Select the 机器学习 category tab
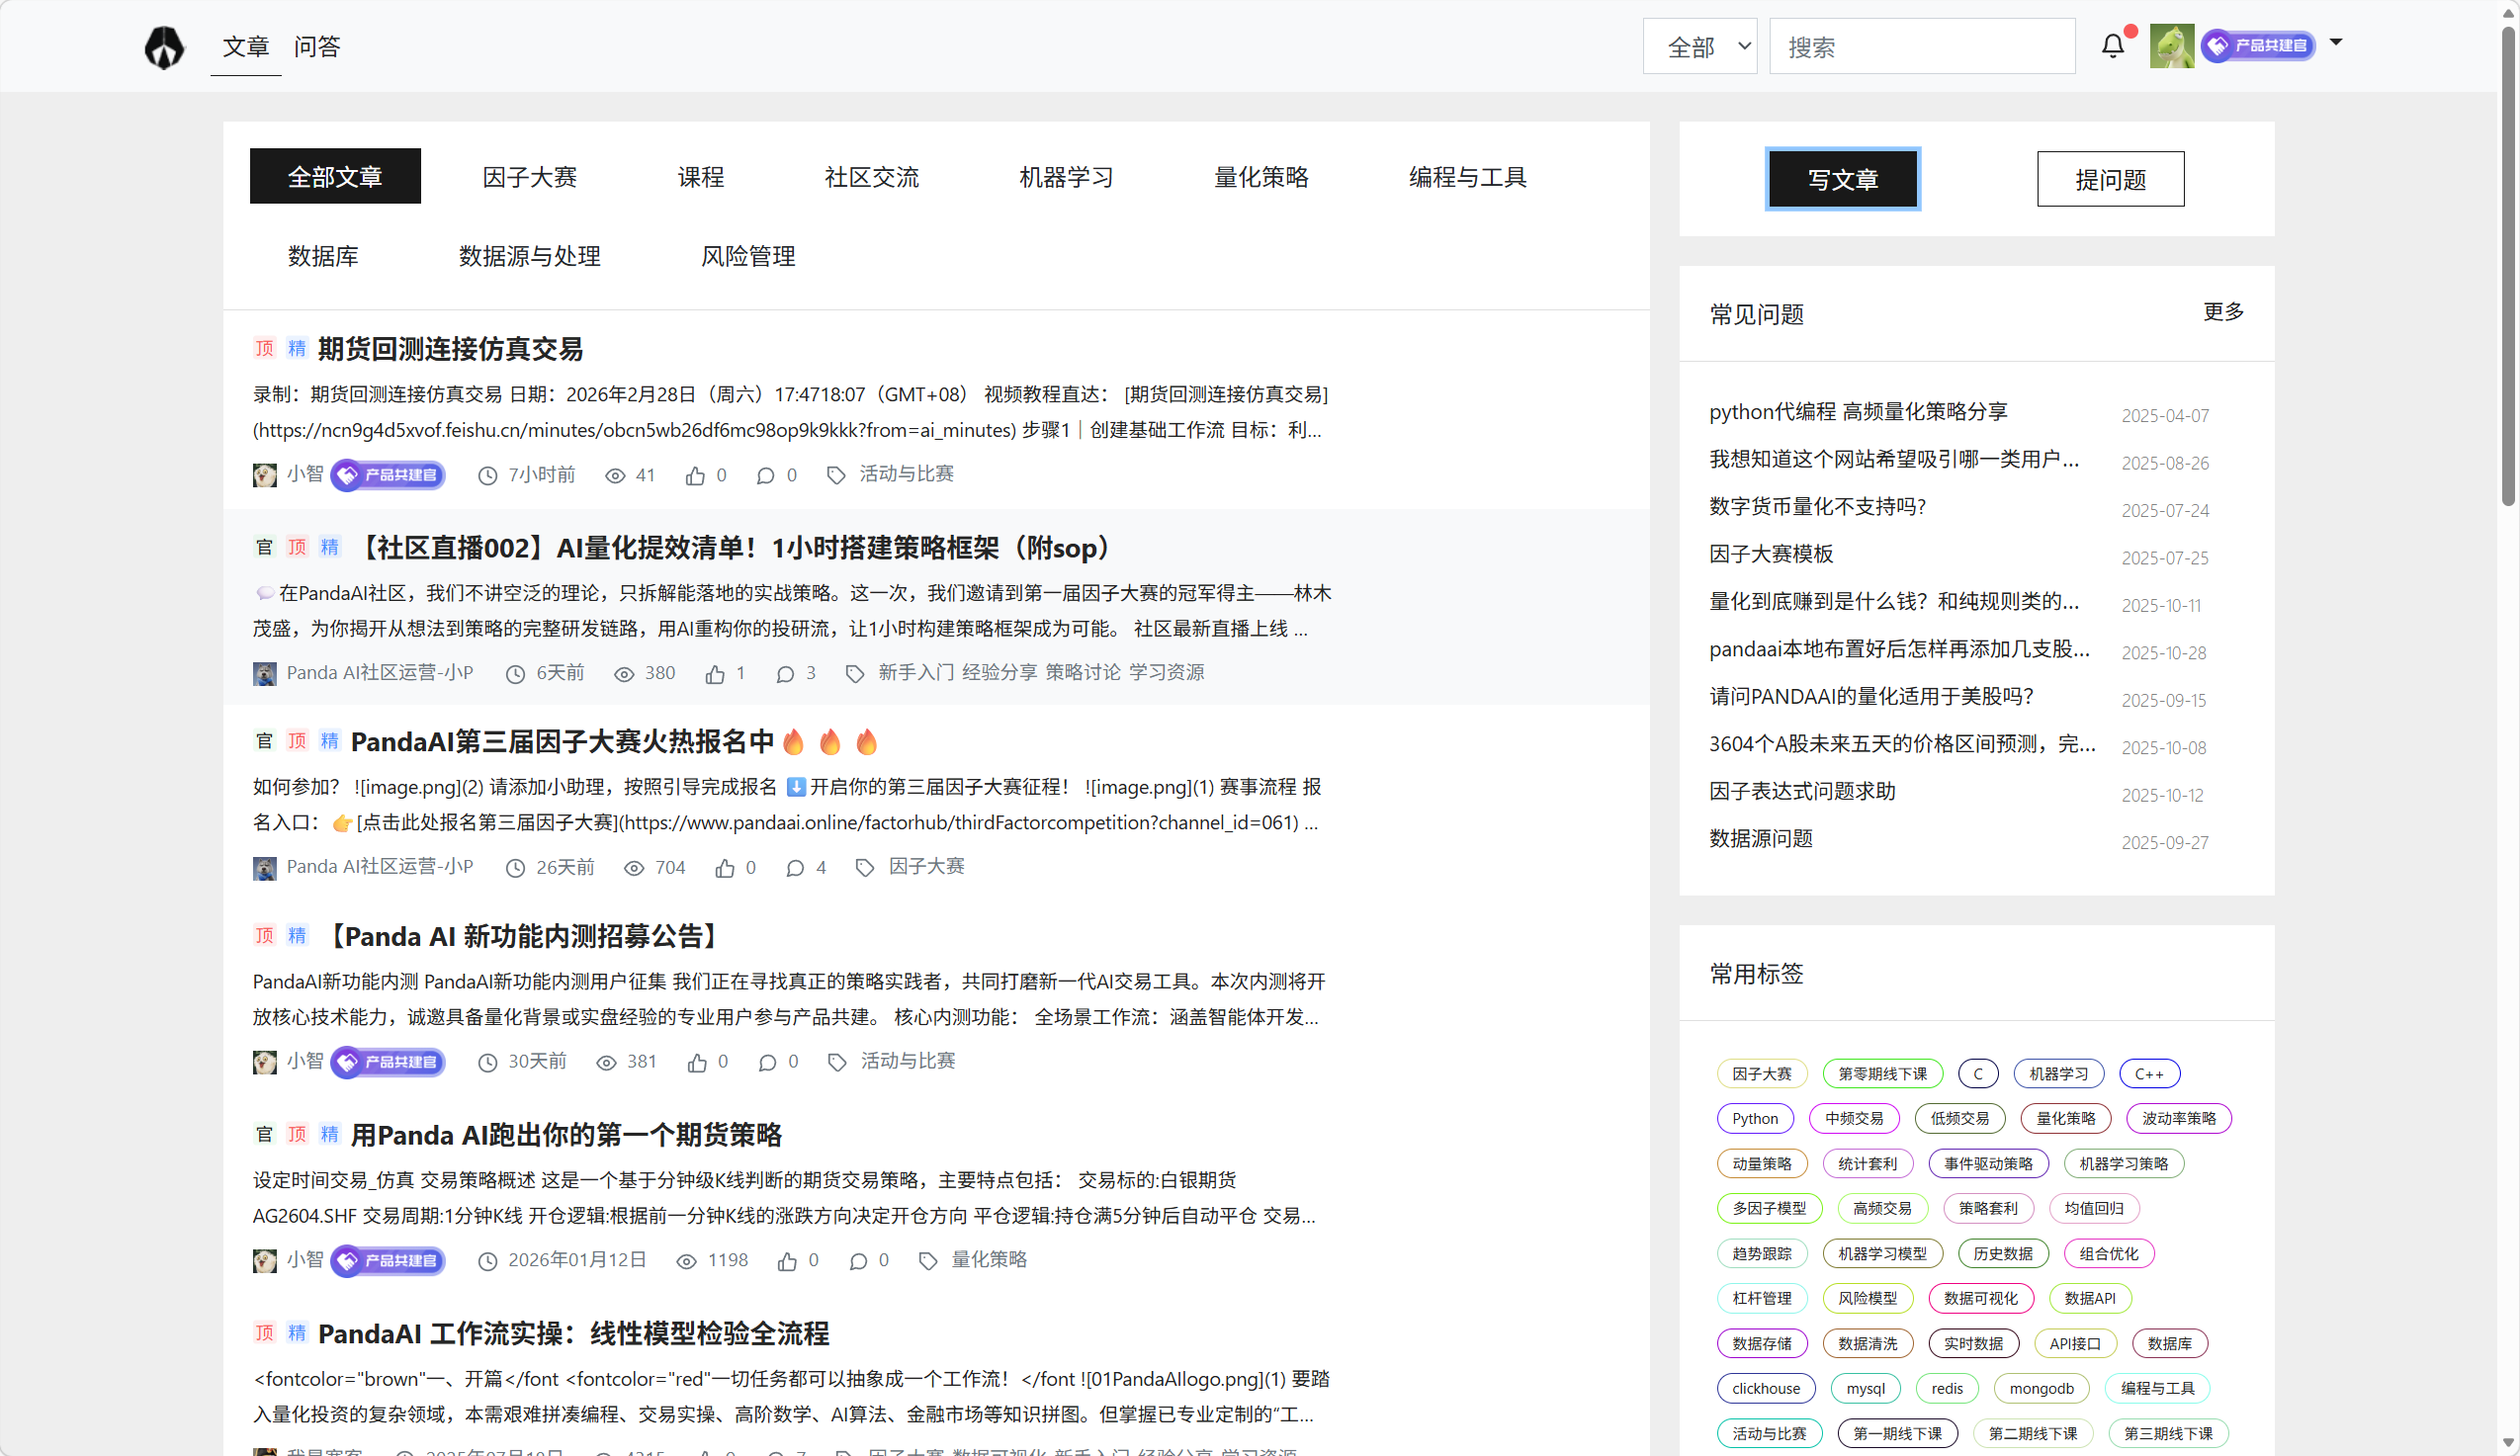 tap(1066, 176)
